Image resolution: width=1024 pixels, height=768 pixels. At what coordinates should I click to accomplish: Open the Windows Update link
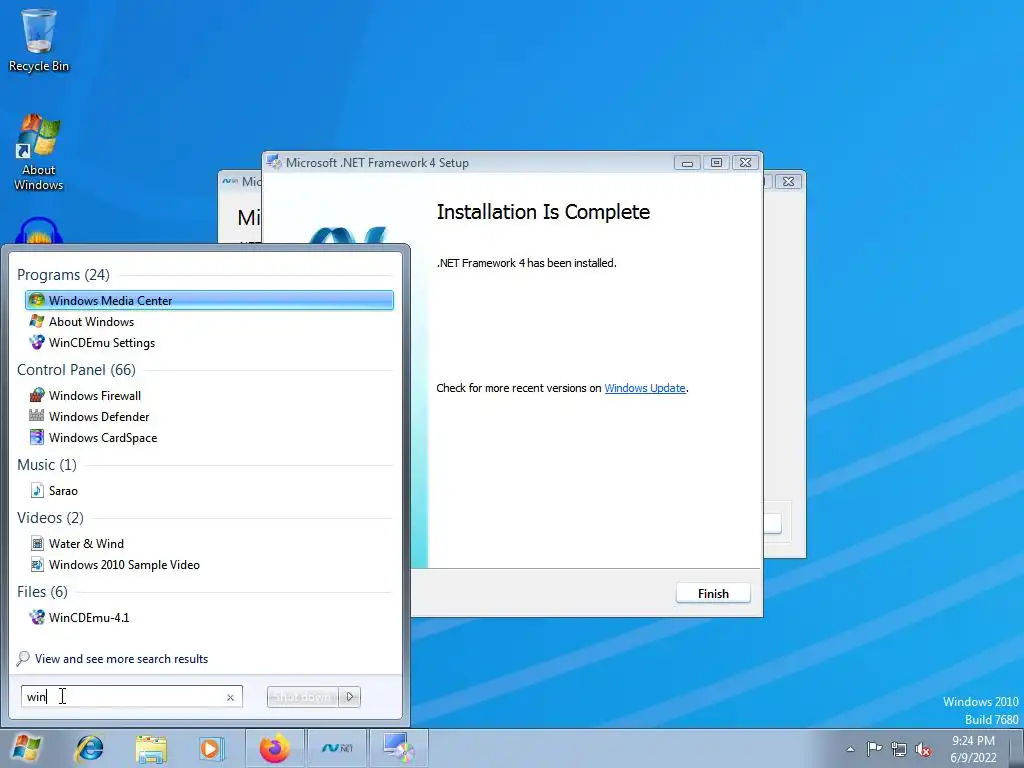pyautogui.click(x=645, y=388)
